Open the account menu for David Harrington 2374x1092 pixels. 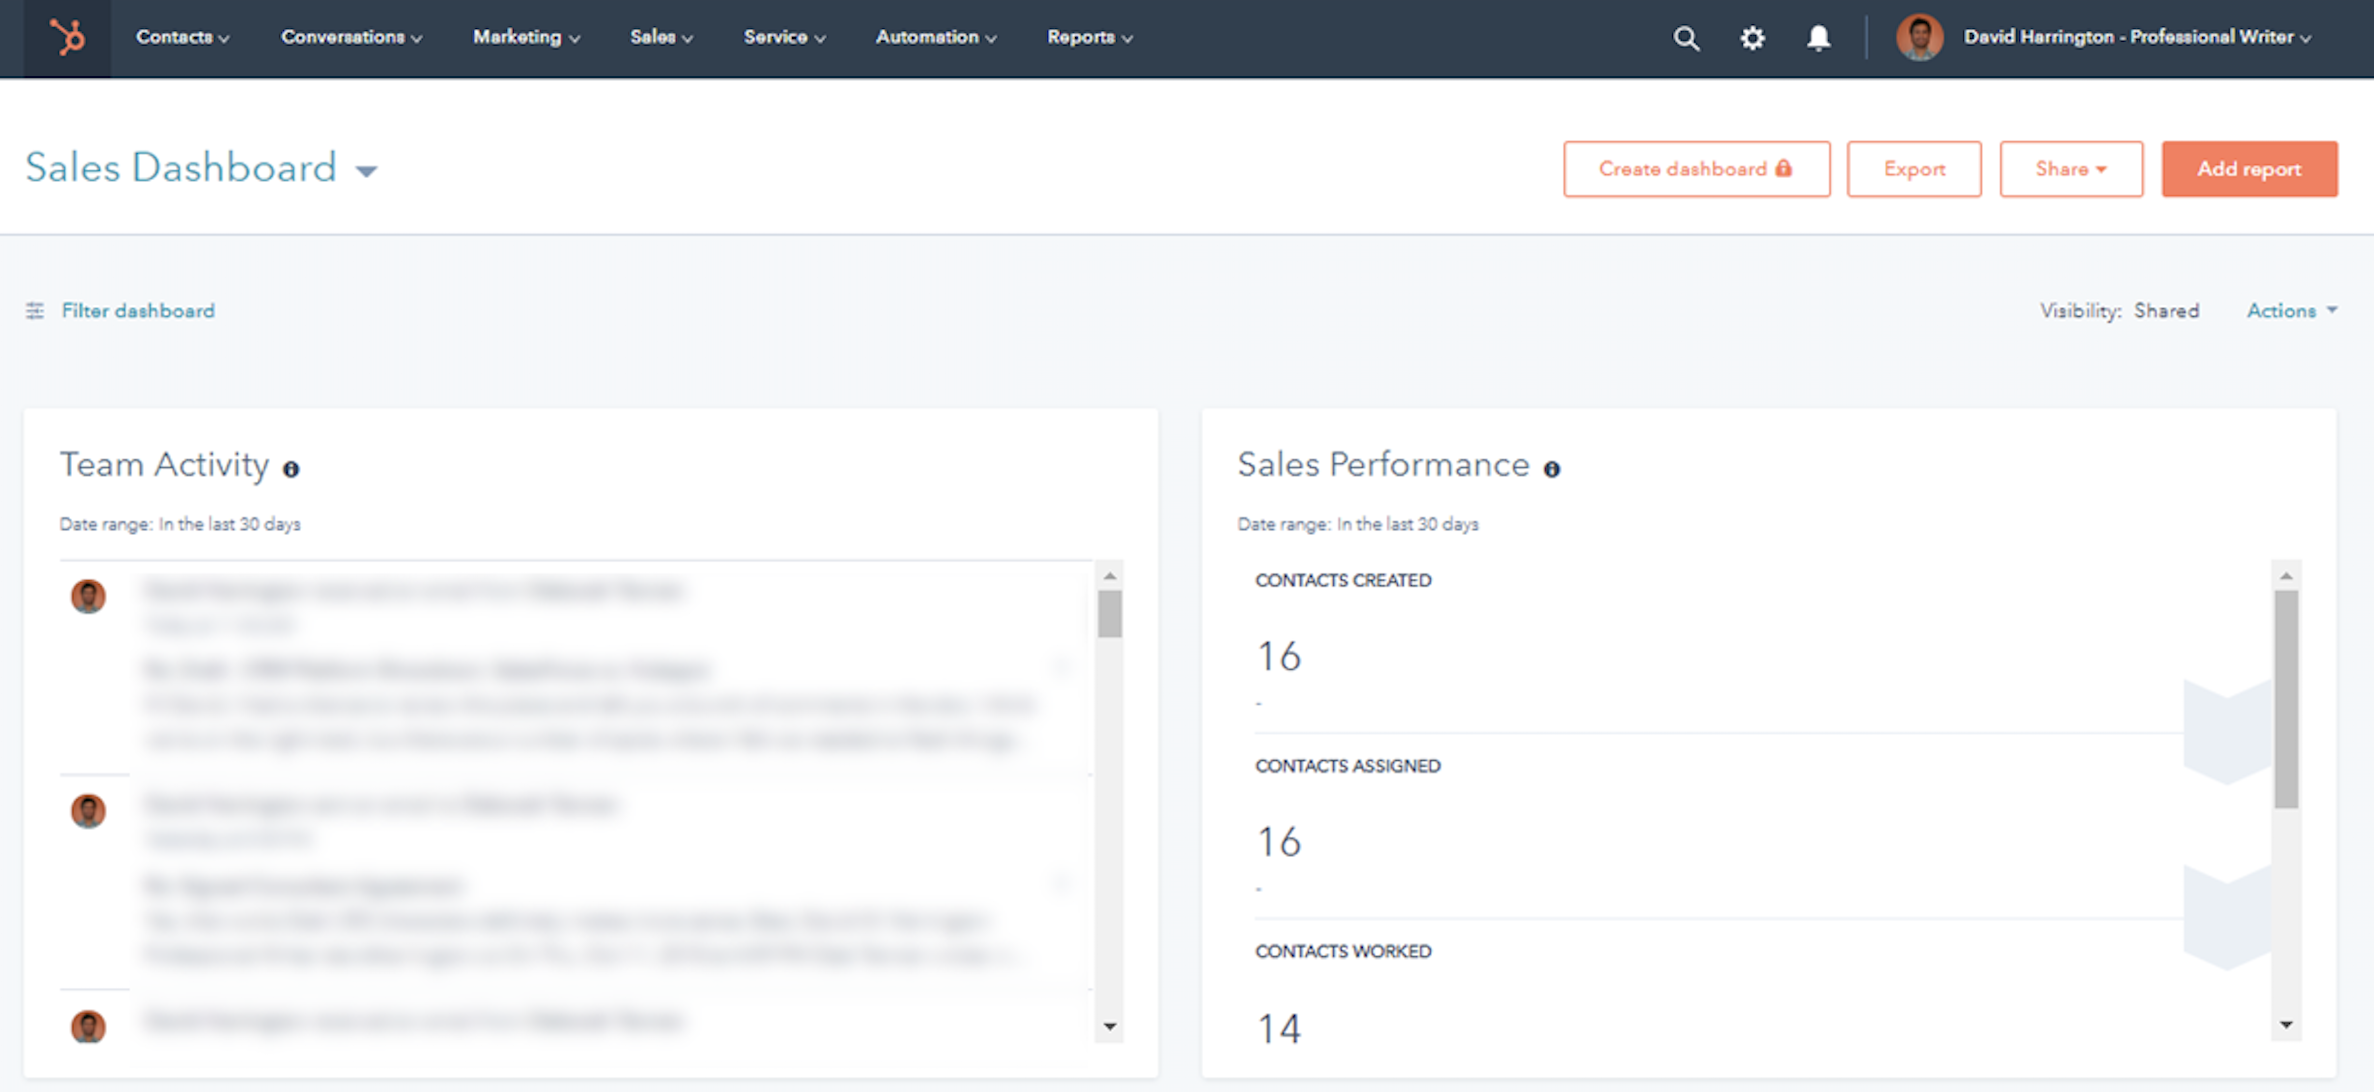click(2137, 38)
